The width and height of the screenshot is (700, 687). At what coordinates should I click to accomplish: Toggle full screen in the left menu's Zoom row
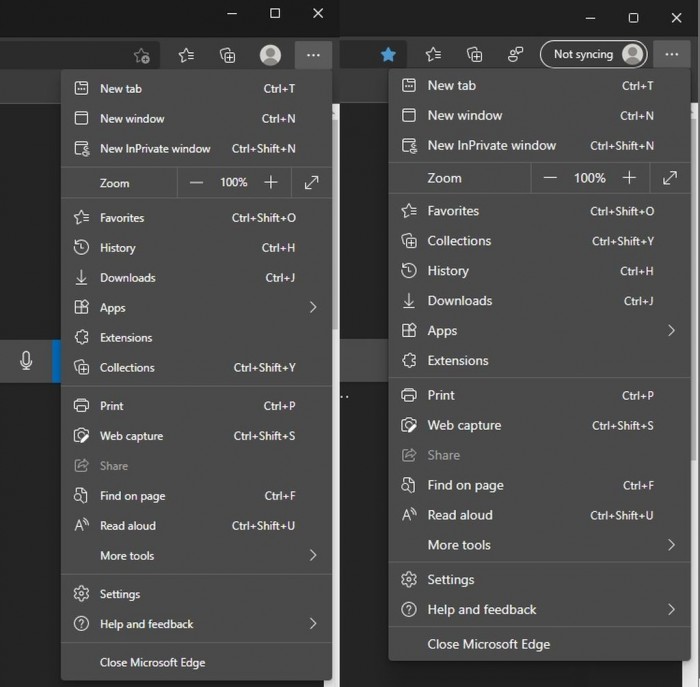click(311, 183)
